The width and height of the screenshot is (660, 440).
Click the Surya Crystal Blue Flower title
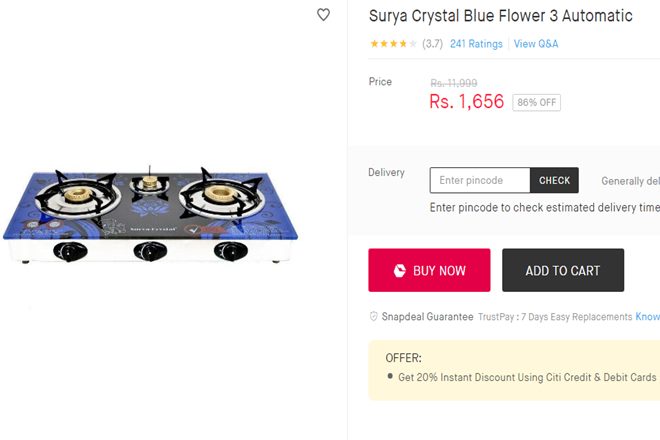click(500, 16)
